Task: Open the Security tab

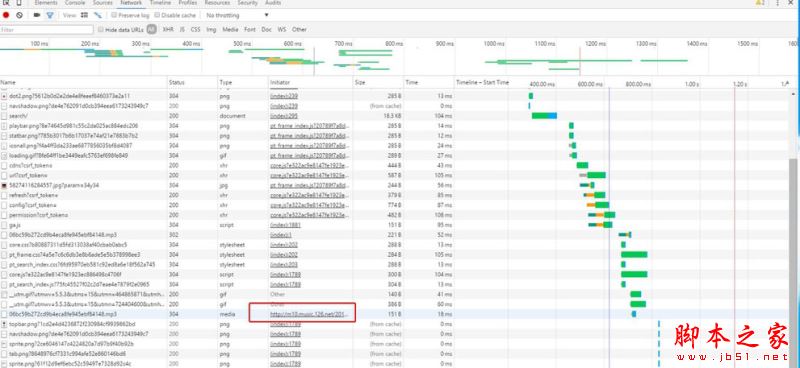Action: click(247, 3)
